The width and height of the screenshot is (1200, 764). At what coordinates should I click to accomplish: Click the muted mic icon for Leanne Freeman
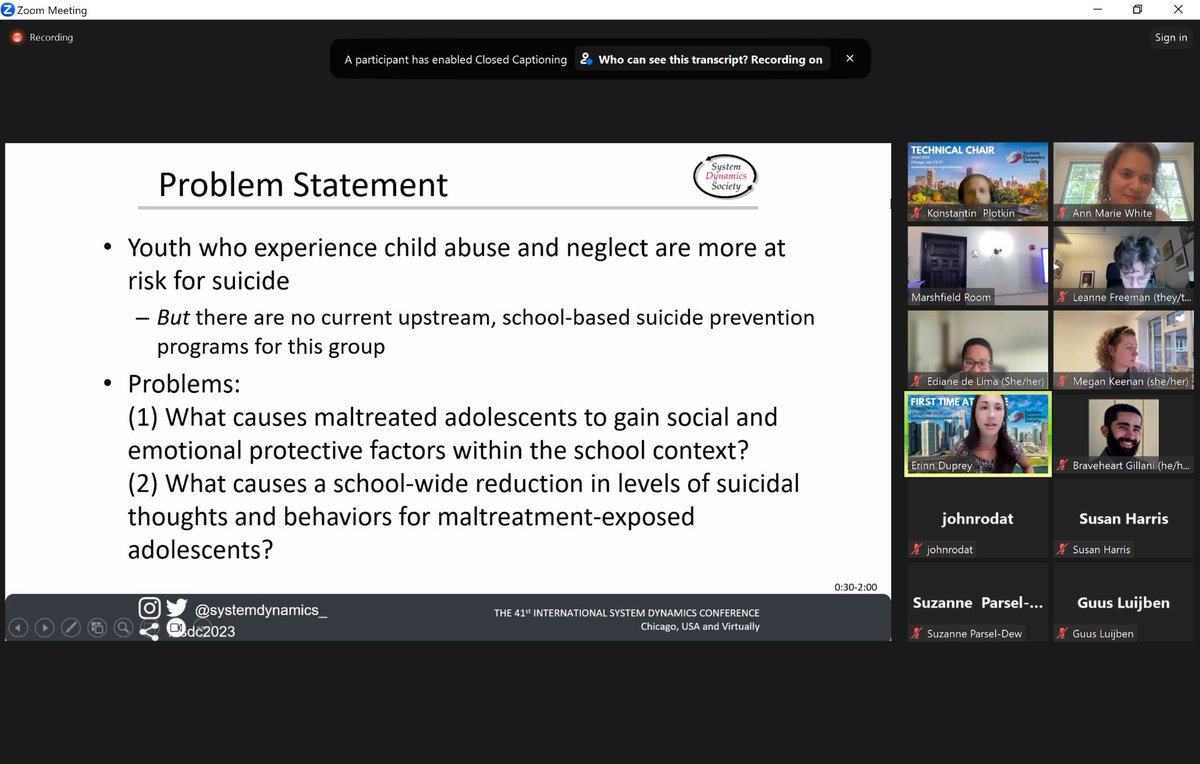pos(1061,297)
